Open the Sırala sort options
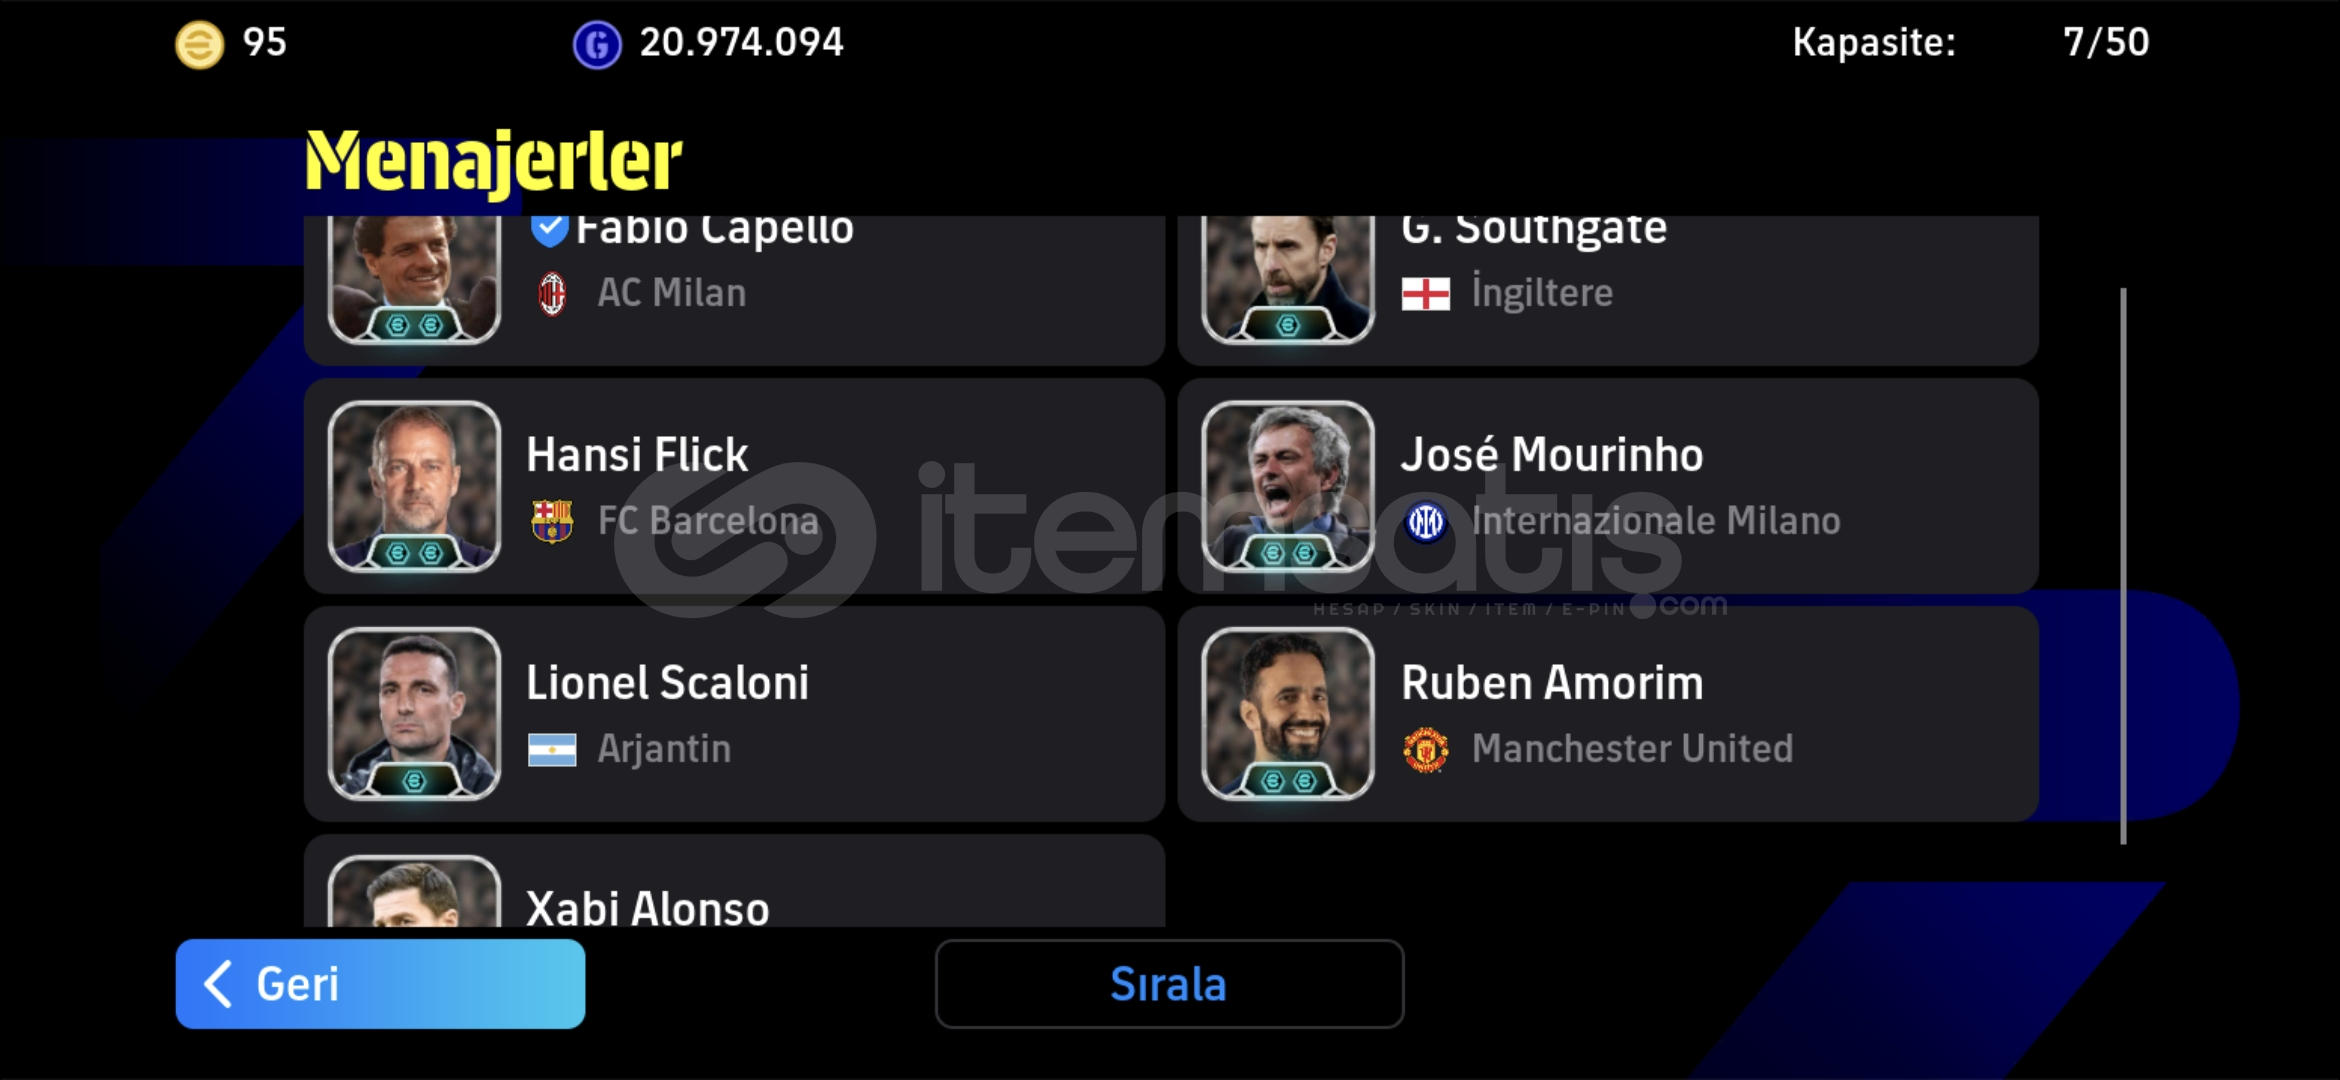This screenshot has width=2340, height=1080. (1169, 984)
